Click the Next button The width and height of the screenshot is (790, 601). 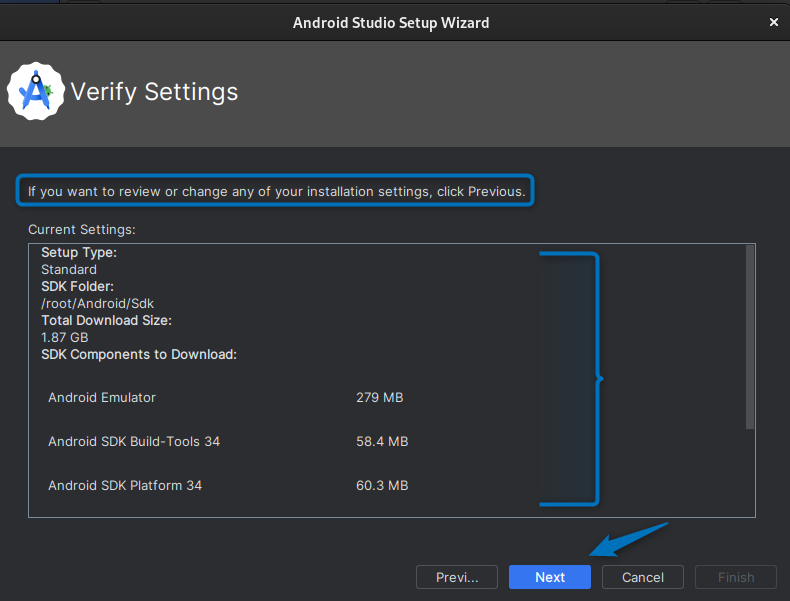coord(550,577)
